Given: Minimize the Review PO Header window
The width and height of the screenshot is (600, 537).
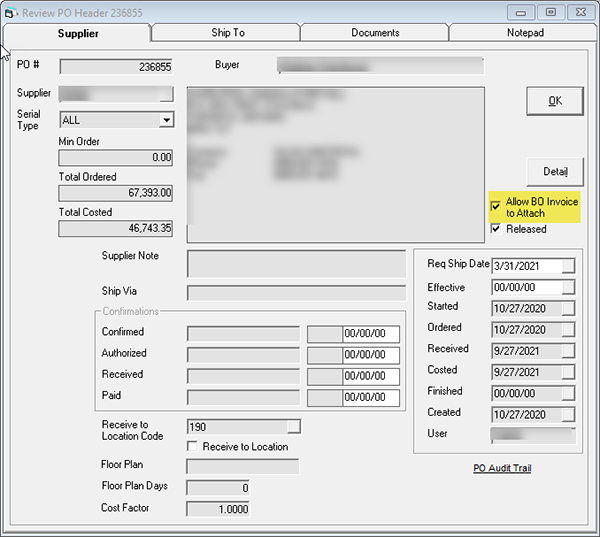Looking at the screenshot, I should pyautogui.click(x=520, y=13).
